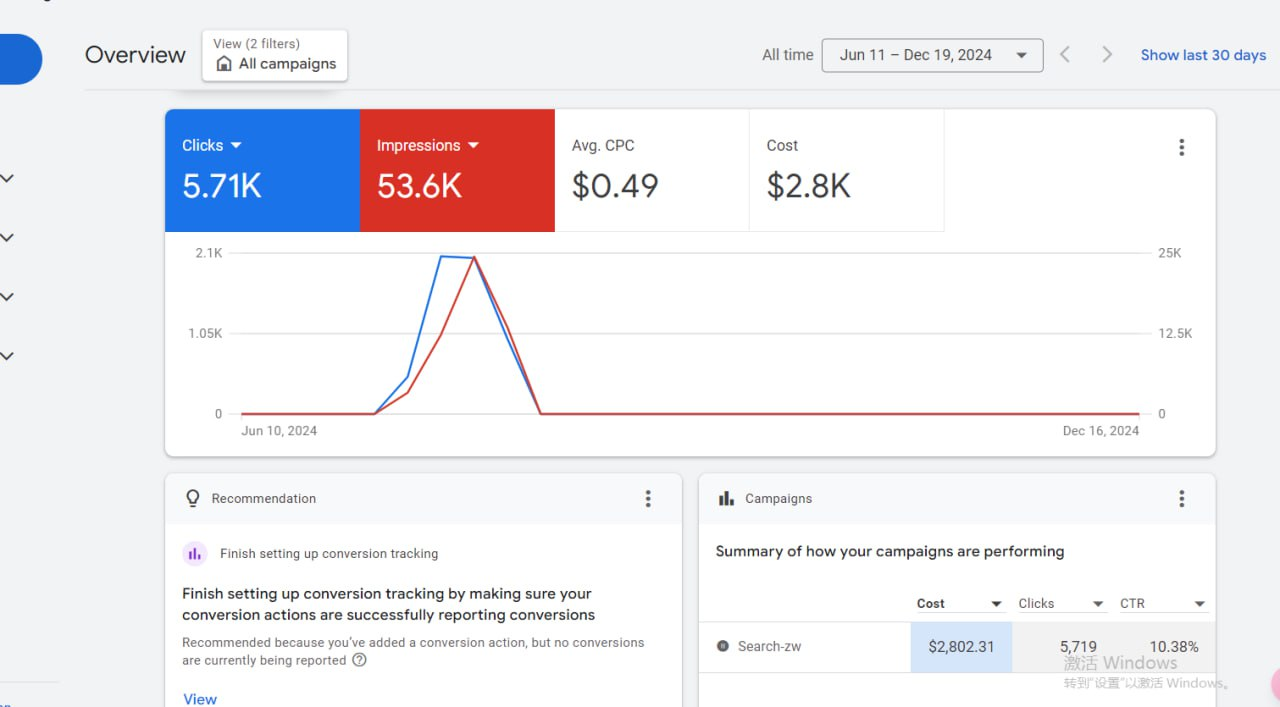Click the View link under Recommendation
This screenshot has width=1280, height=707.
tap(200, 699)
